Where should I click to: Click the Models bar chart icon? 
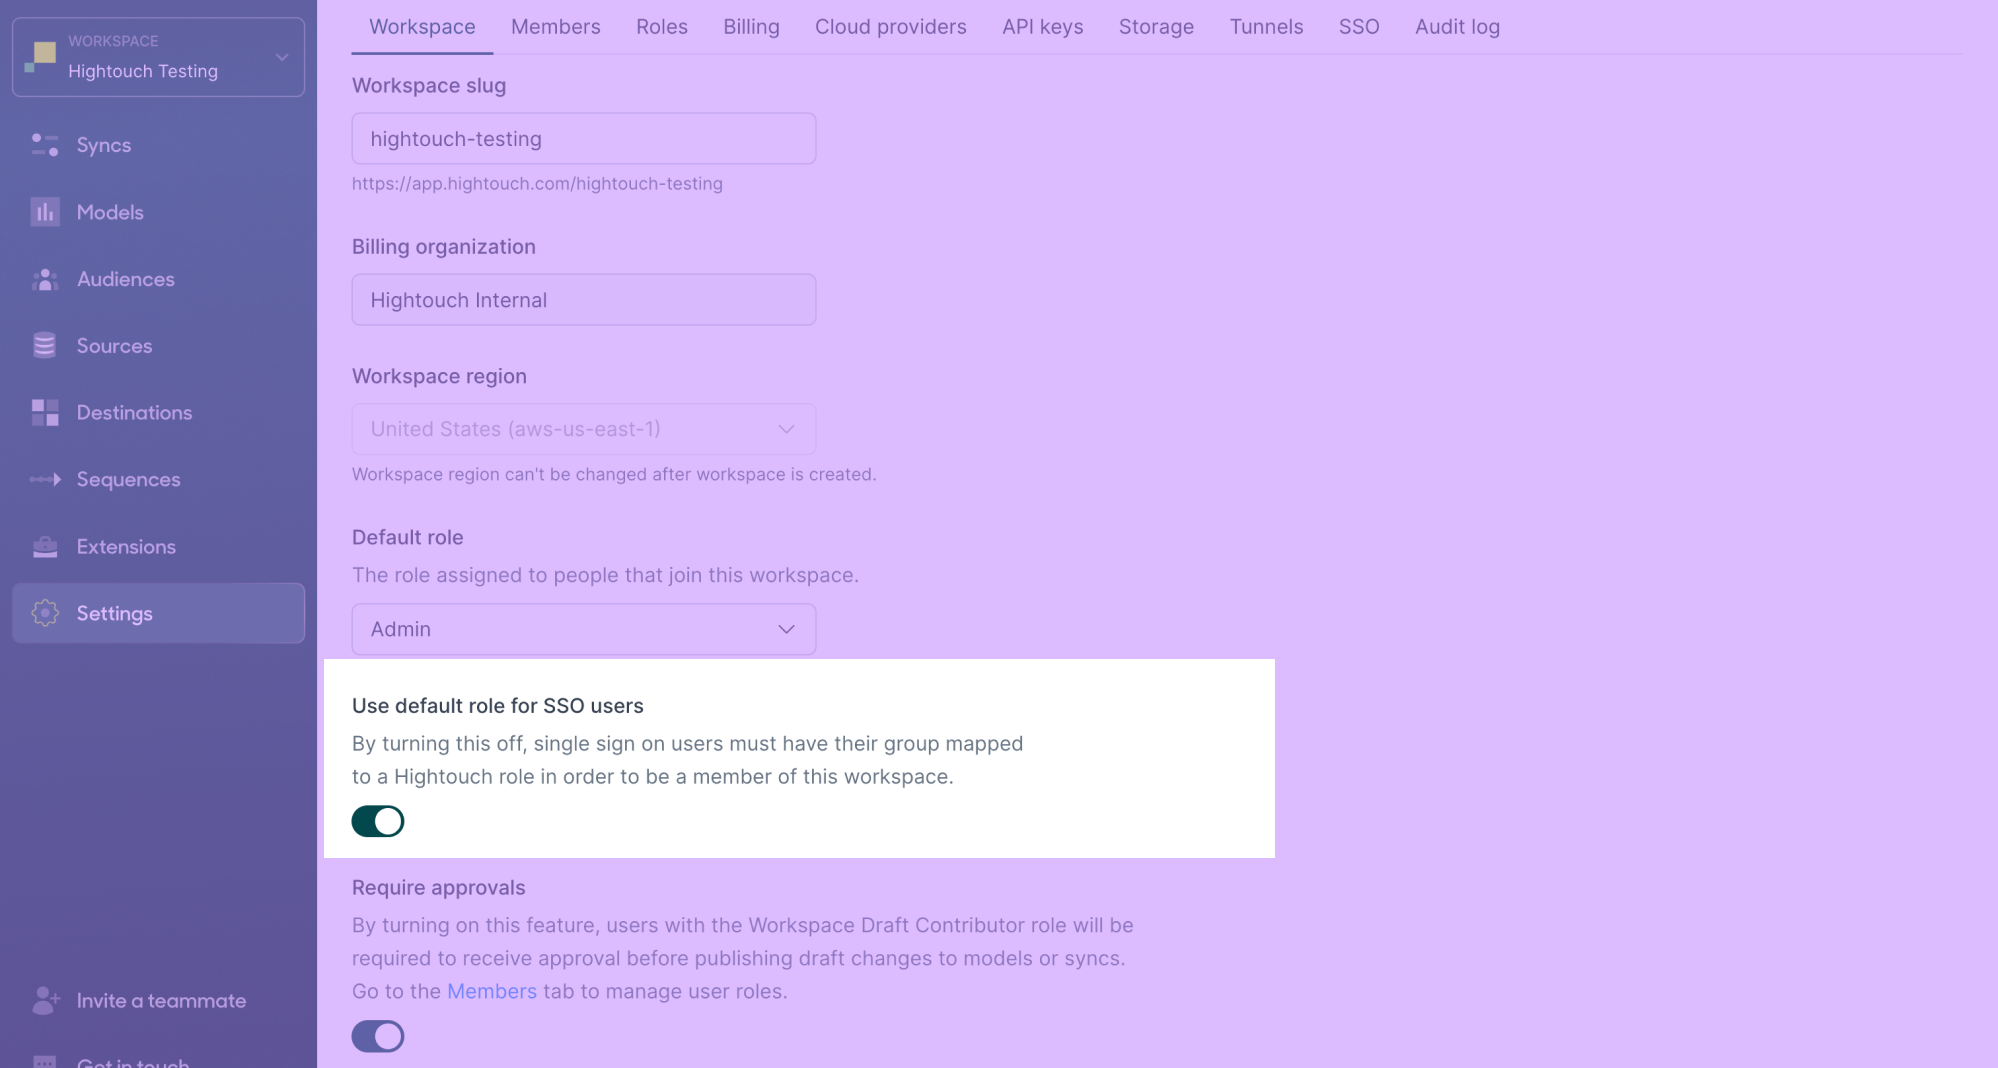[x=45, y=212]
